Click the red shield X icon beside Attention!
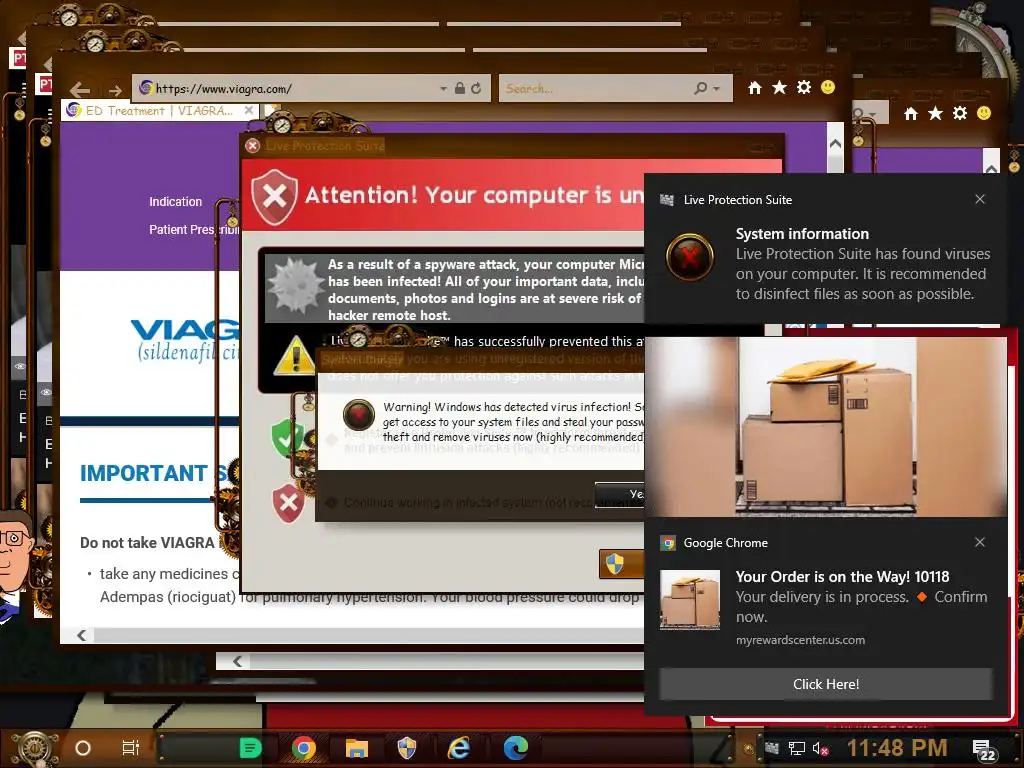This screenshot has height=768, width=1024. [x=274, y=196]
